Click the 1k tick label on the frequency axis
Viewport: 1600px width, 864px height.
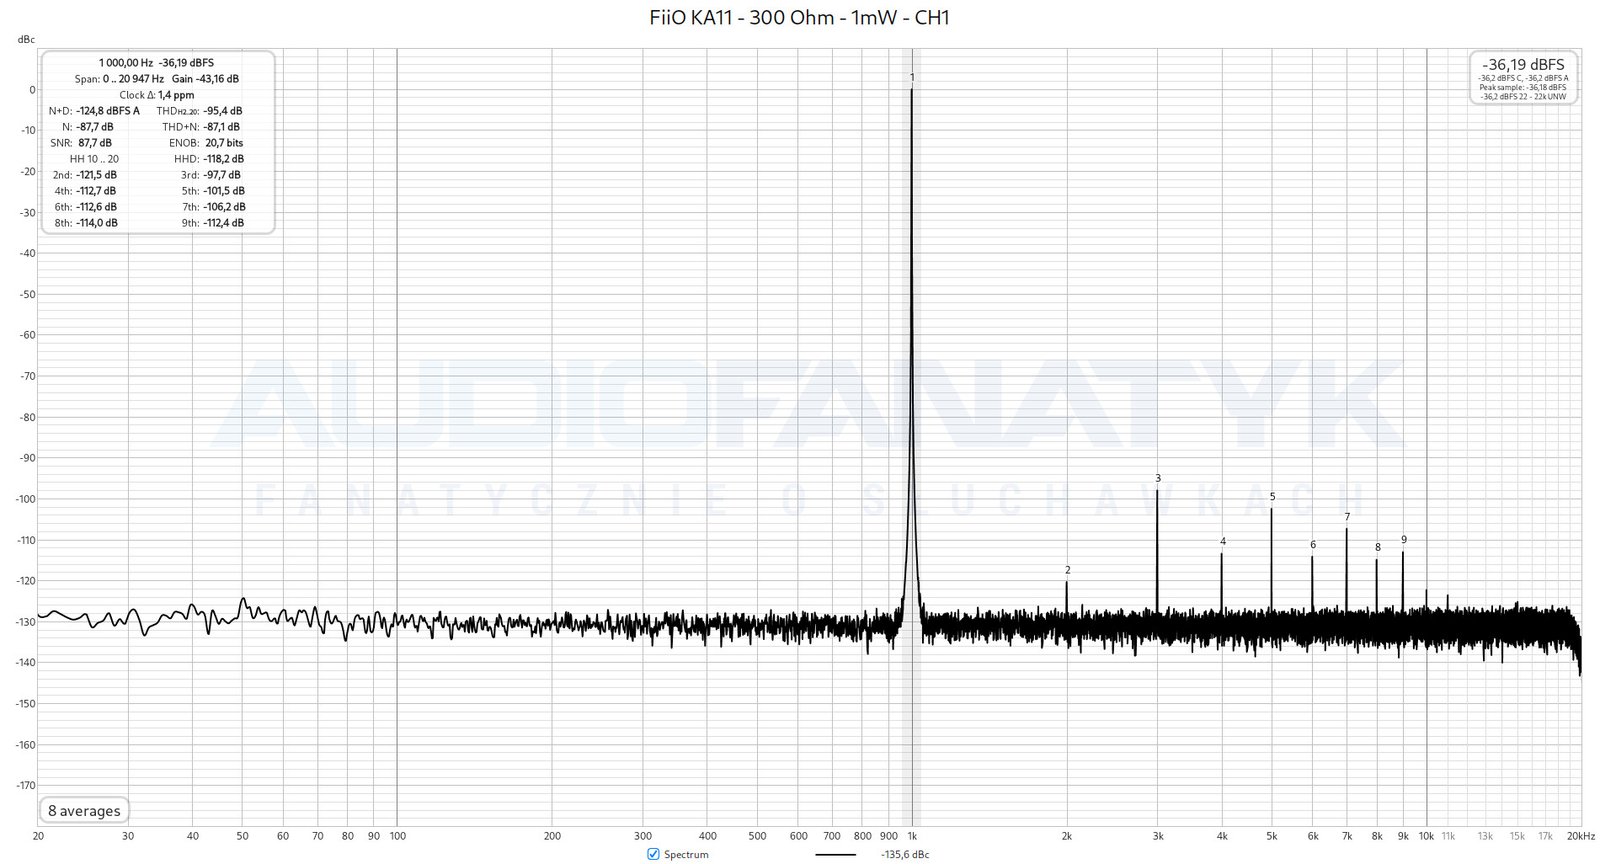(912, 836)
